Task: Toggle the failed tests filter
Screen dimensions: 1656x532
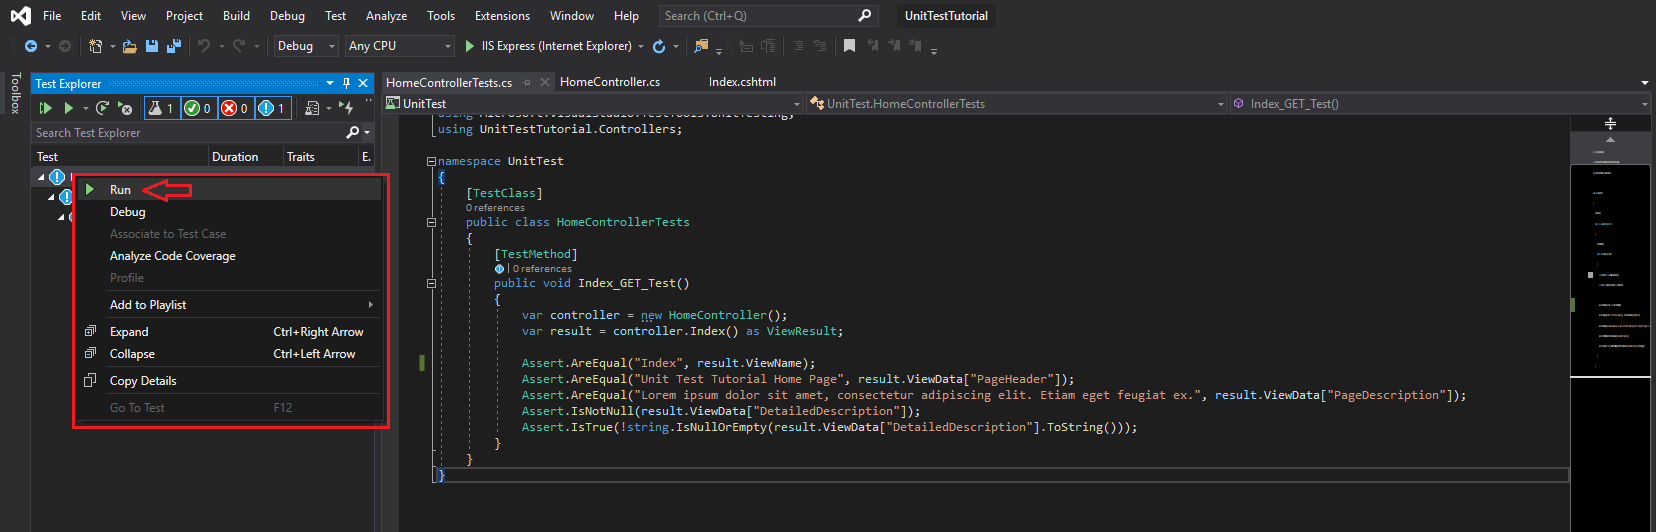Action: click(235, 108)
